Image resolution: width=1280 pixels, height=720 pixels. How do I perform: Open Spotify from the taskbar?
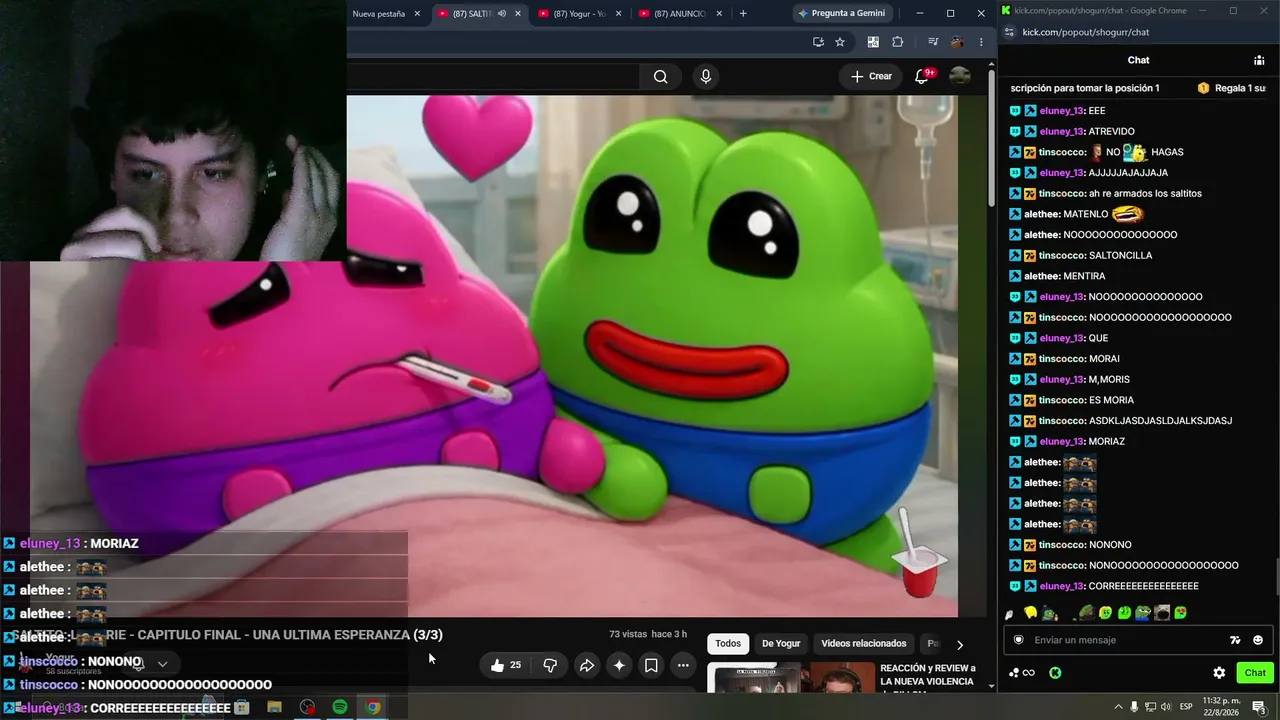point(340,707)
